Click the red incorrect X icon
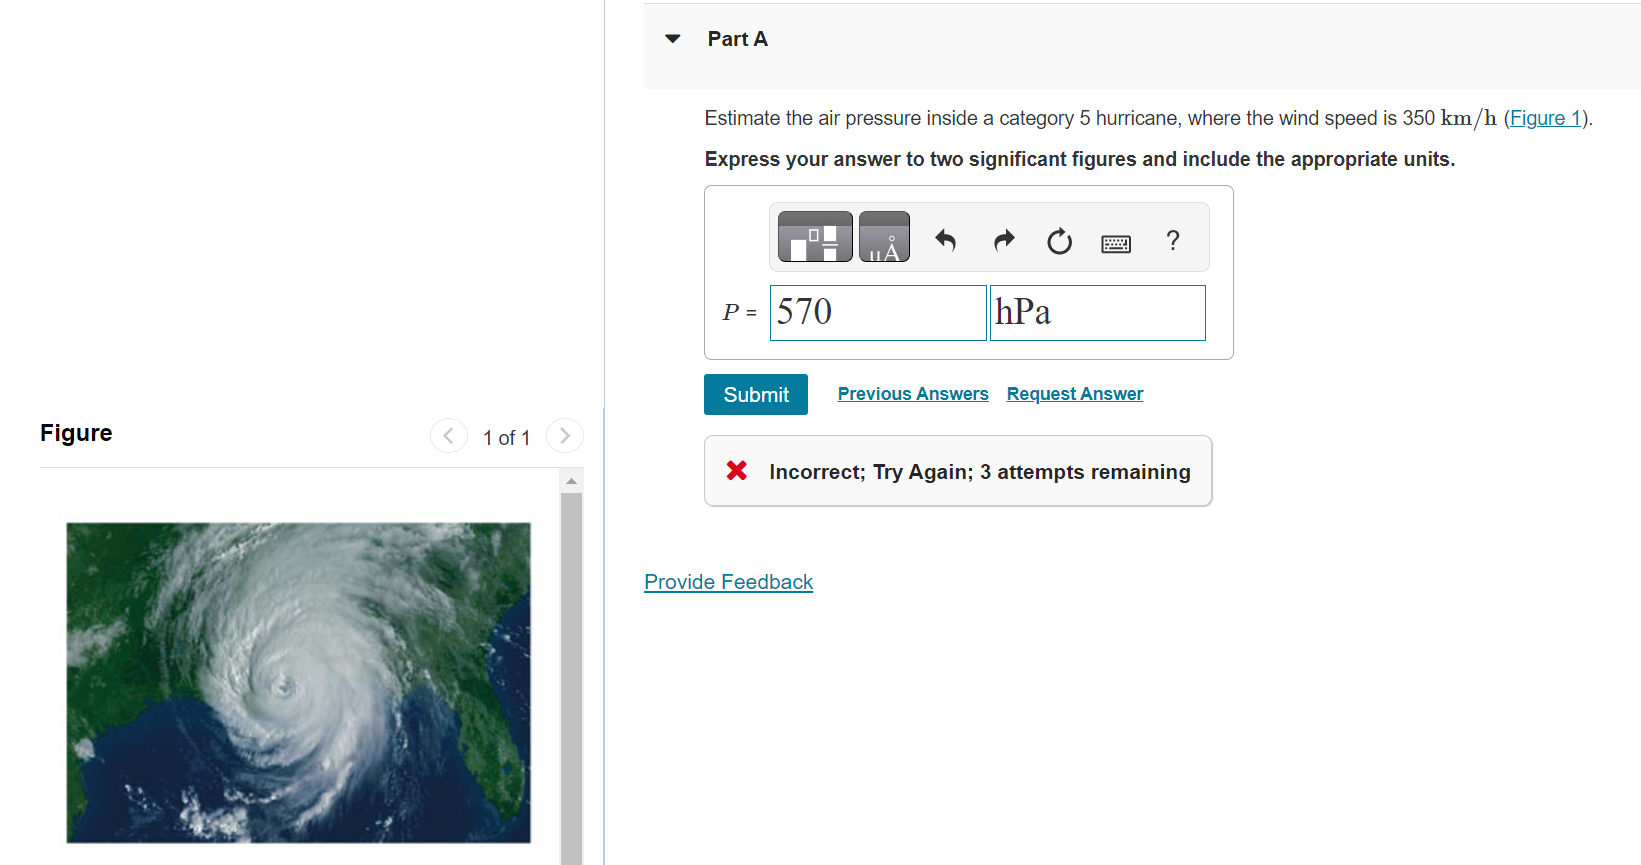This screenshot has height=865, width=1641. (x=737, y=470)
